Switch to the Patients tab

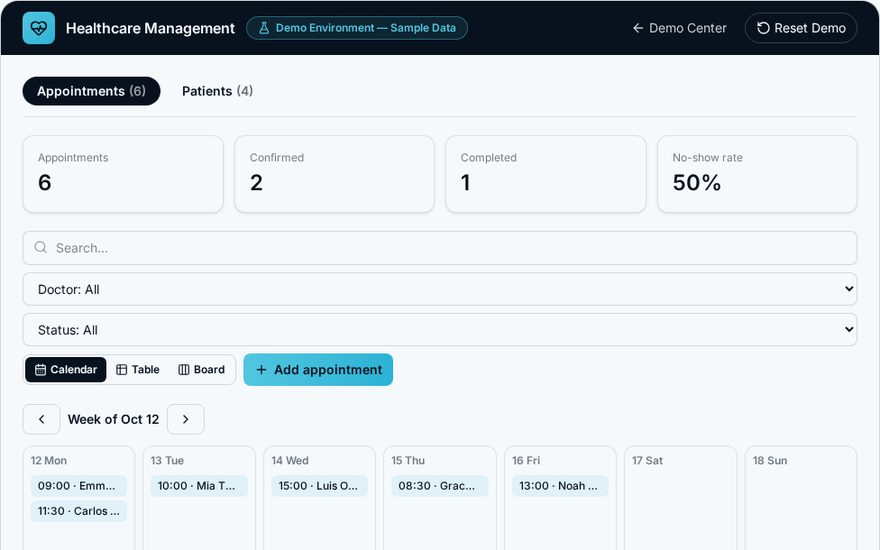pos(217,91)
